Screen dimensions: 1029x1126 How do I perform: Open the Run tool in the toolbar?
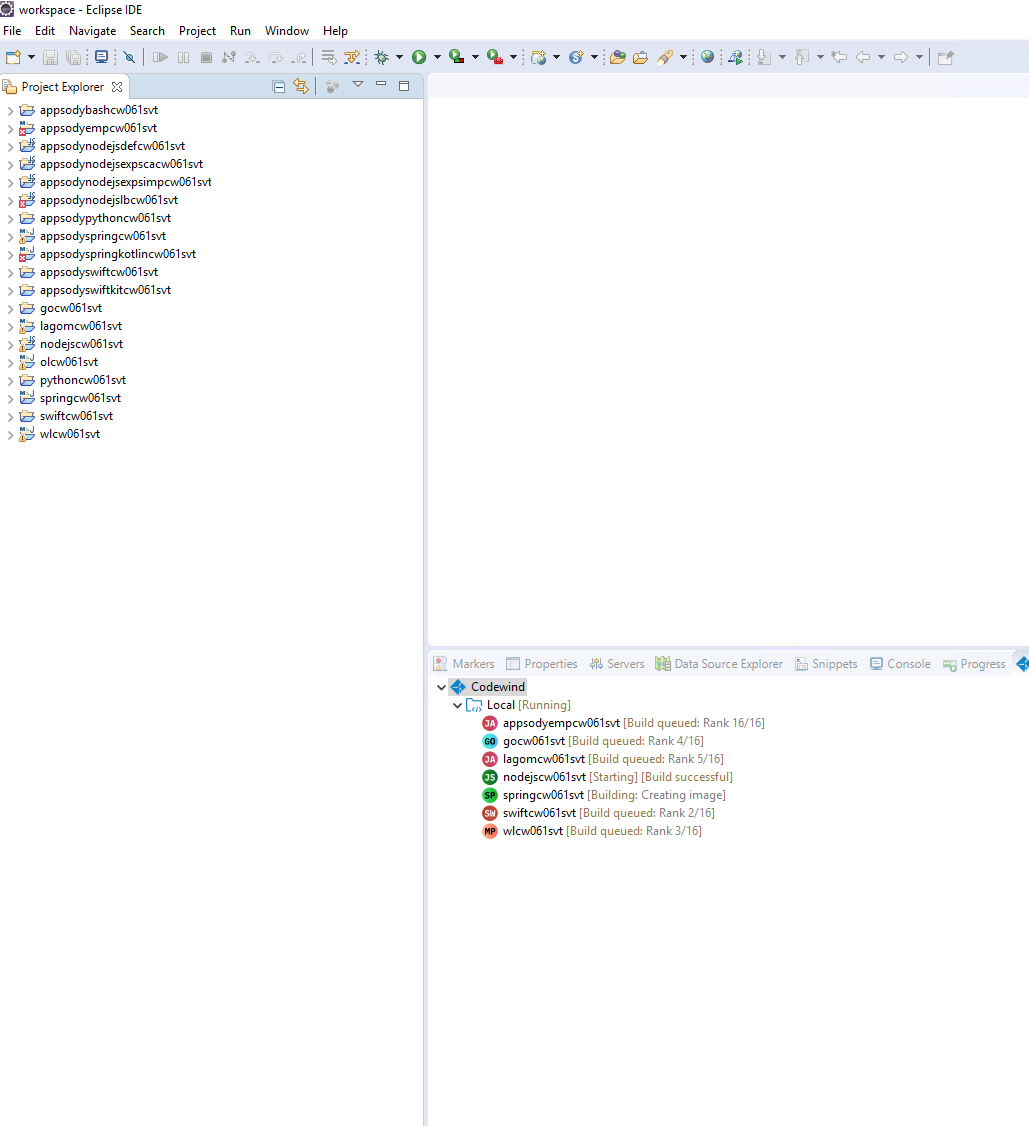(419, 57)
